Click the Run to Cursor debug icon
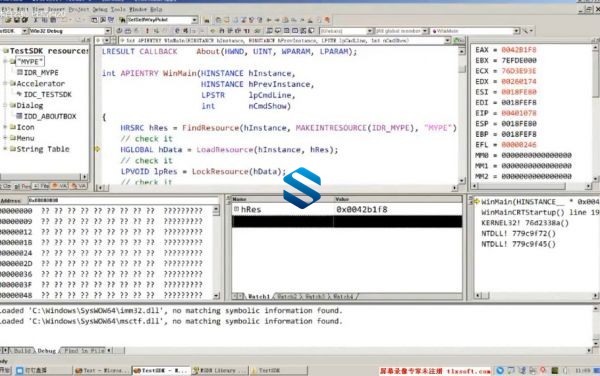Screen dimensions: 600x376 click(247, 31)
